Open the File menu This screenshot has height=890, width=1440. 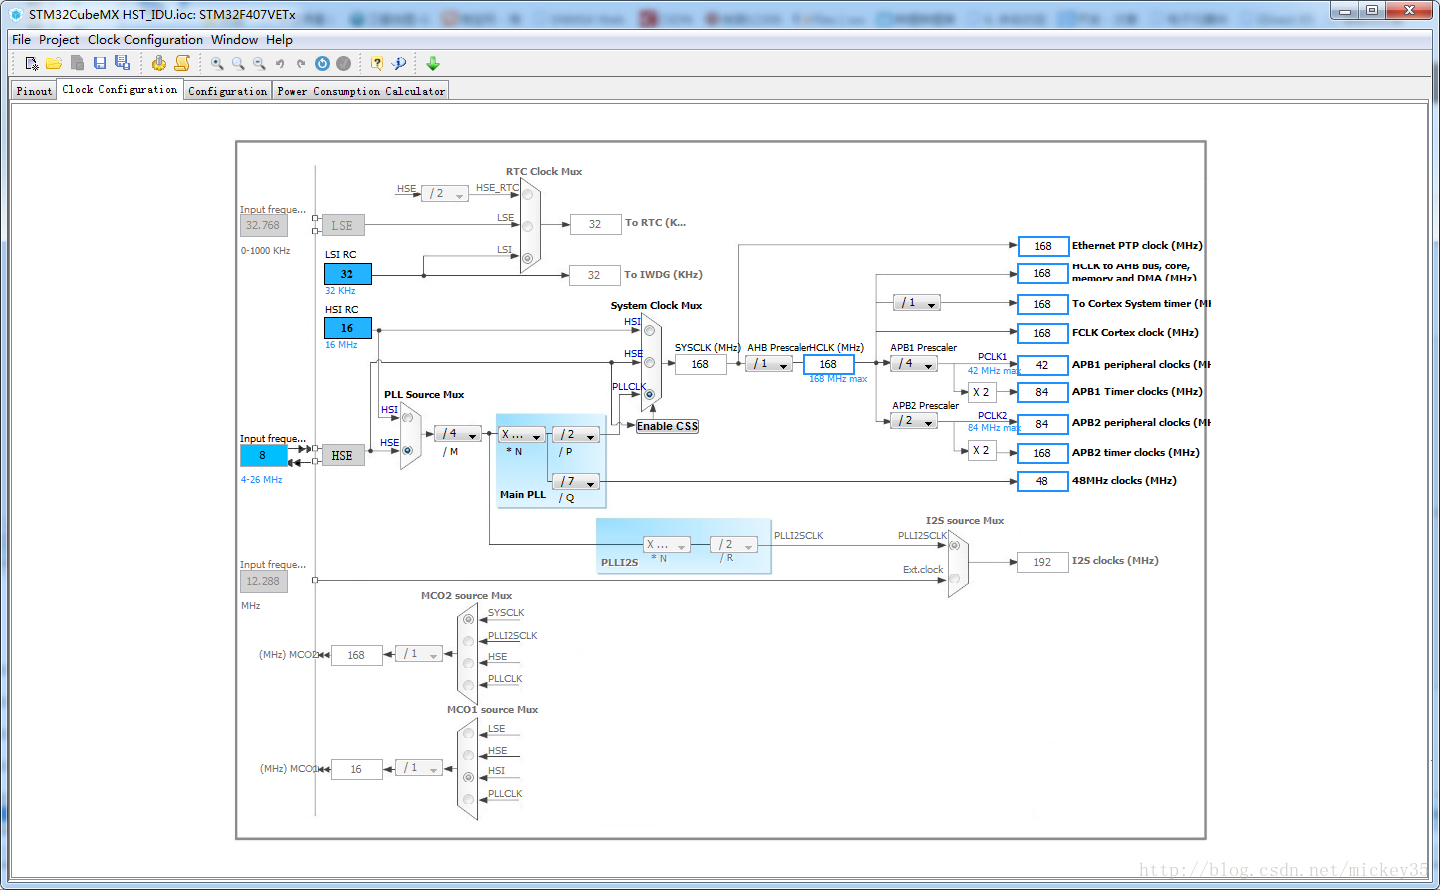(21, 40)
